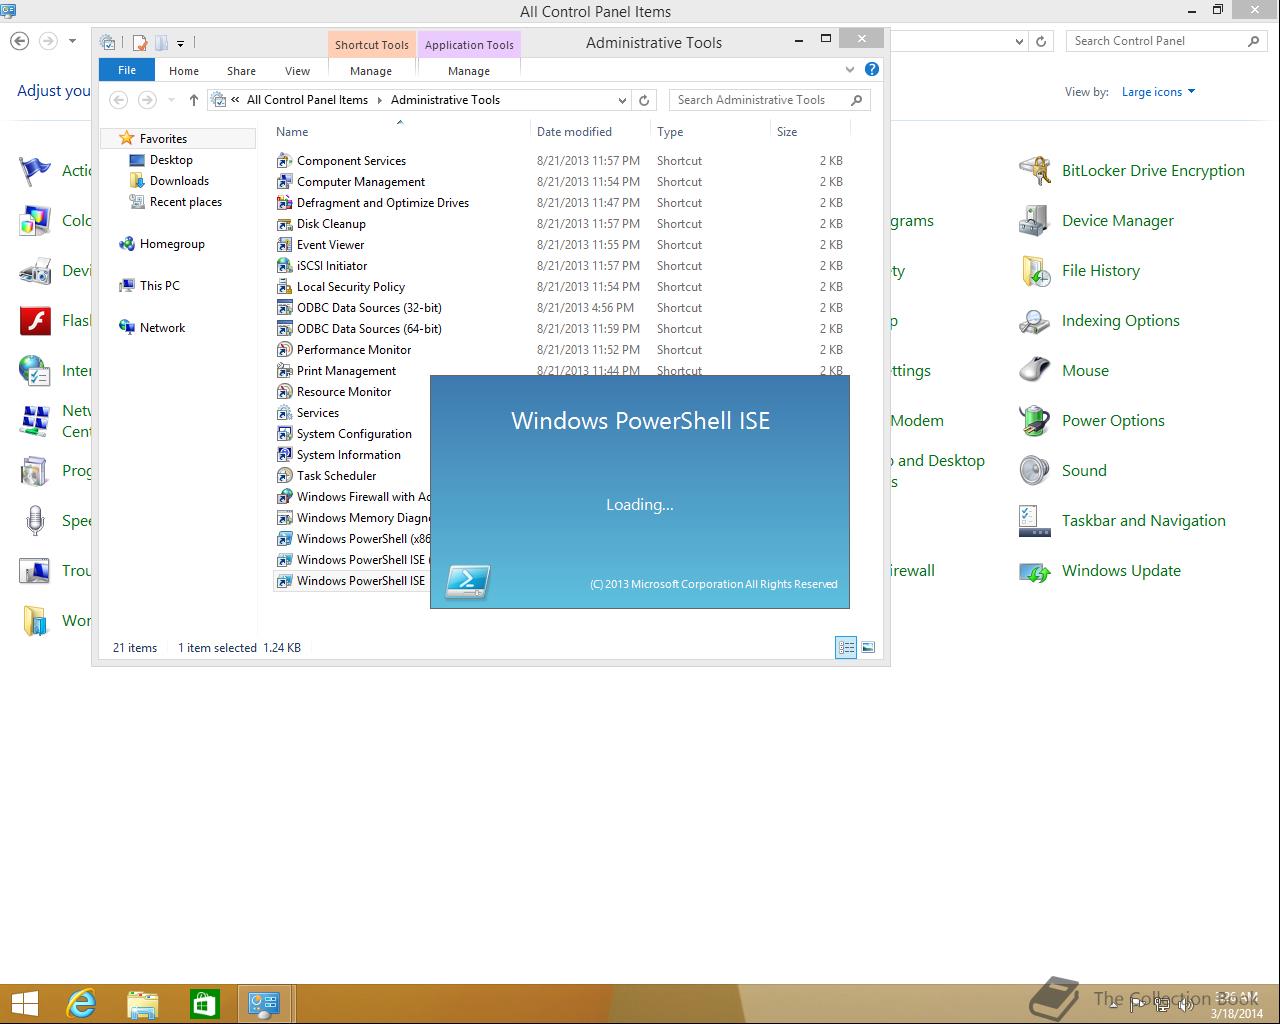Switch to the Share ribbon tab

point(241,71)
